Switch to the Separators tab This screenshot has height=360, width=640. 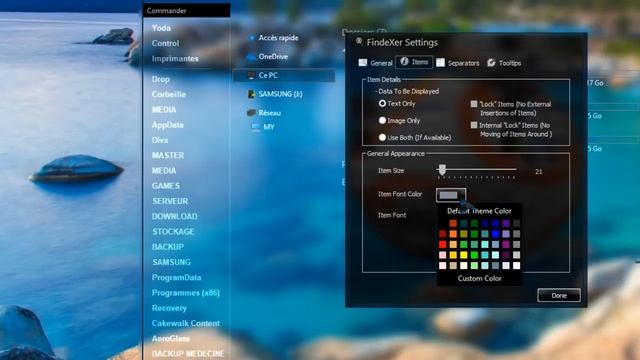(x=458, y=62)
